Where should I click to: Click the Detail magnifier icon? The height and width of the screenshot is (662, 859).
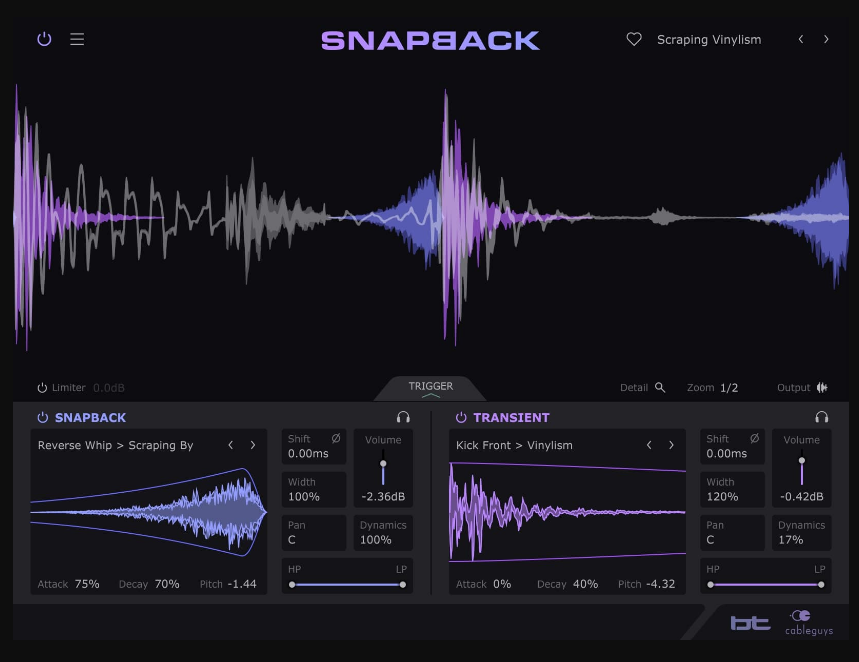660,387
